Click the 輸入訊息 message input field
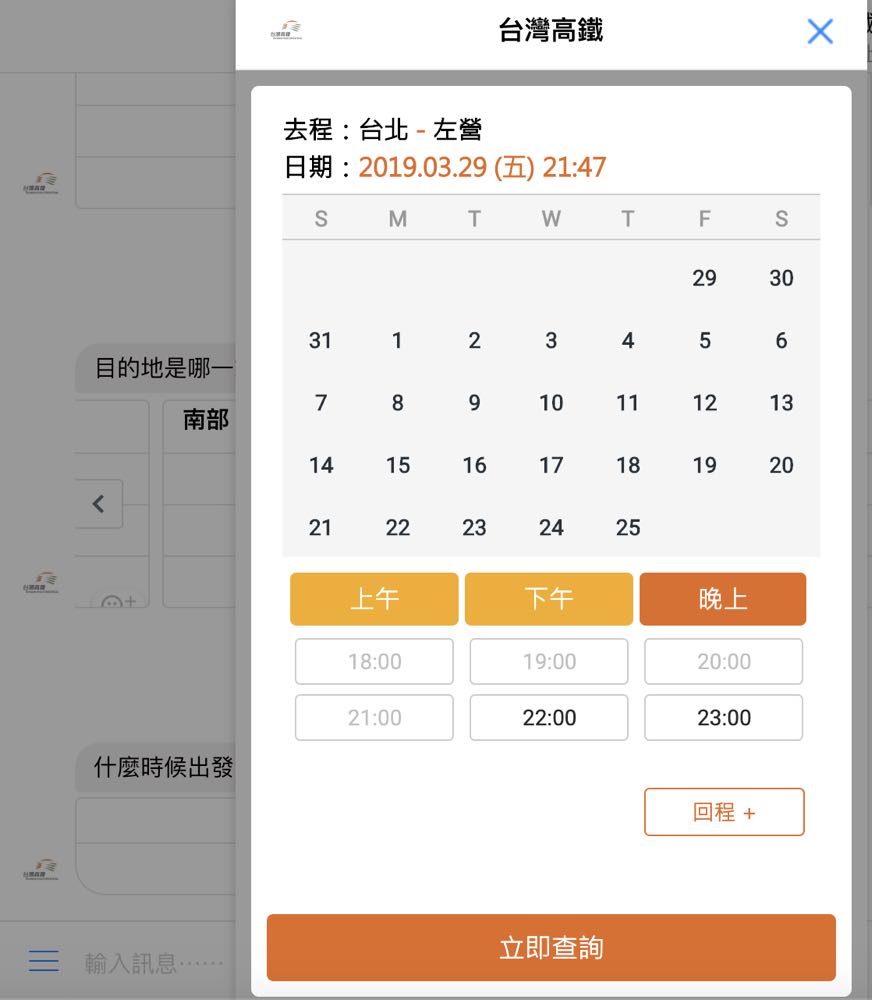Viewport: 872px width, 1000px height. coord(153,962)
